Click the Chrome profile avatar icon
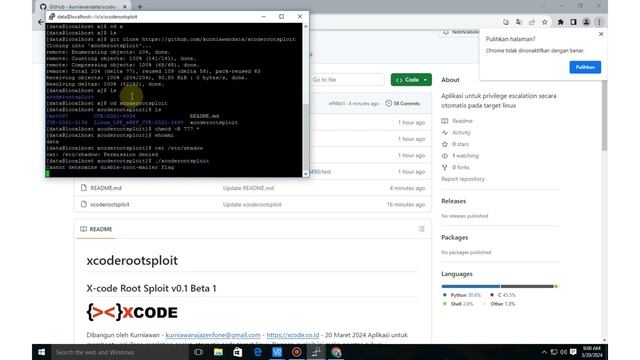Viewport: 640px width, 360px height. pos(586,22)
